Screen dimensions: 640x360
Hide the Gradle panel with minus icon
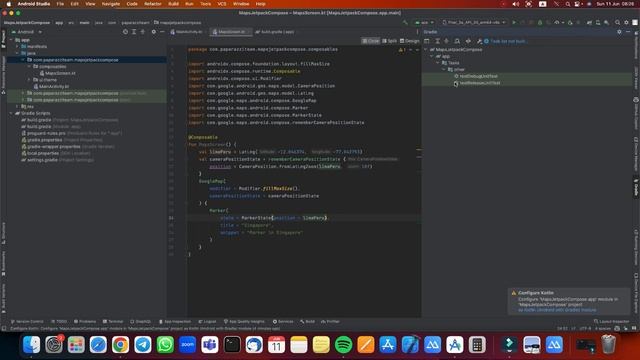pos(628,32)
